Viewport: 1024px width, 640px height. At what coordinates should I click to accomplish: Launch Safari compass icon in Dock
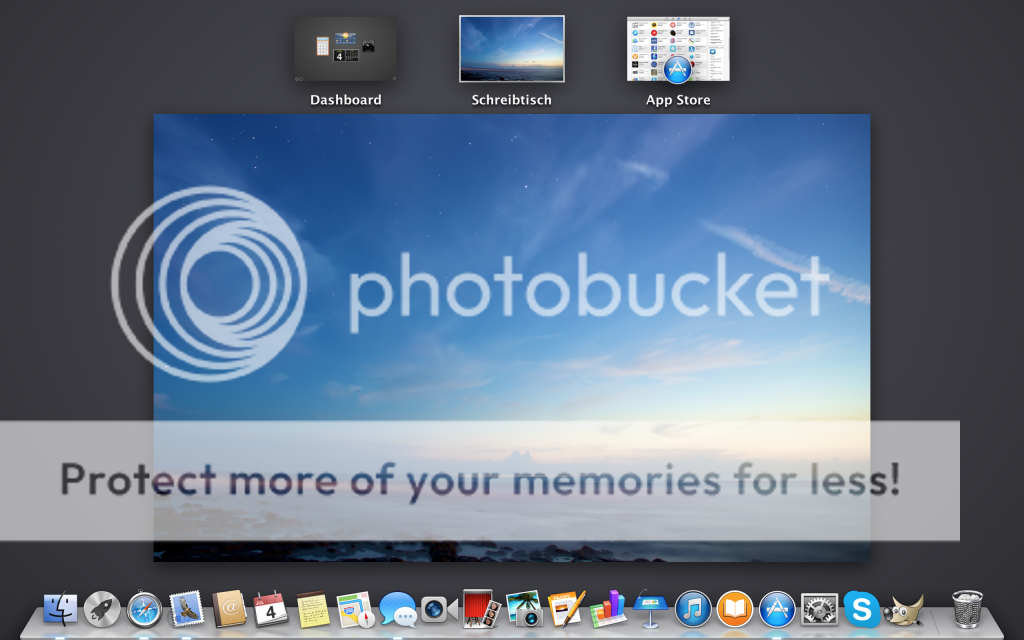[144, 609]
